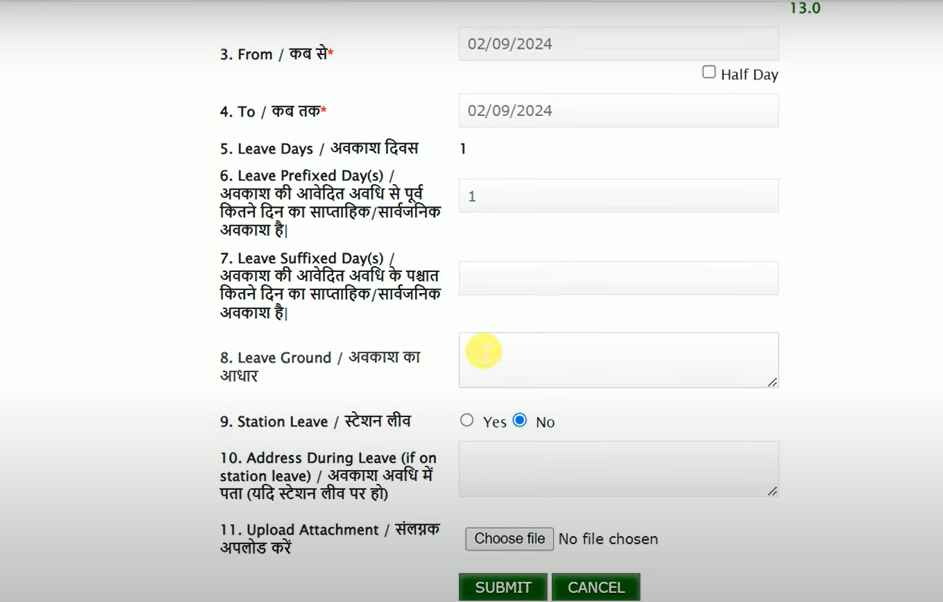Click the To date input field

[x=618, y=111]
